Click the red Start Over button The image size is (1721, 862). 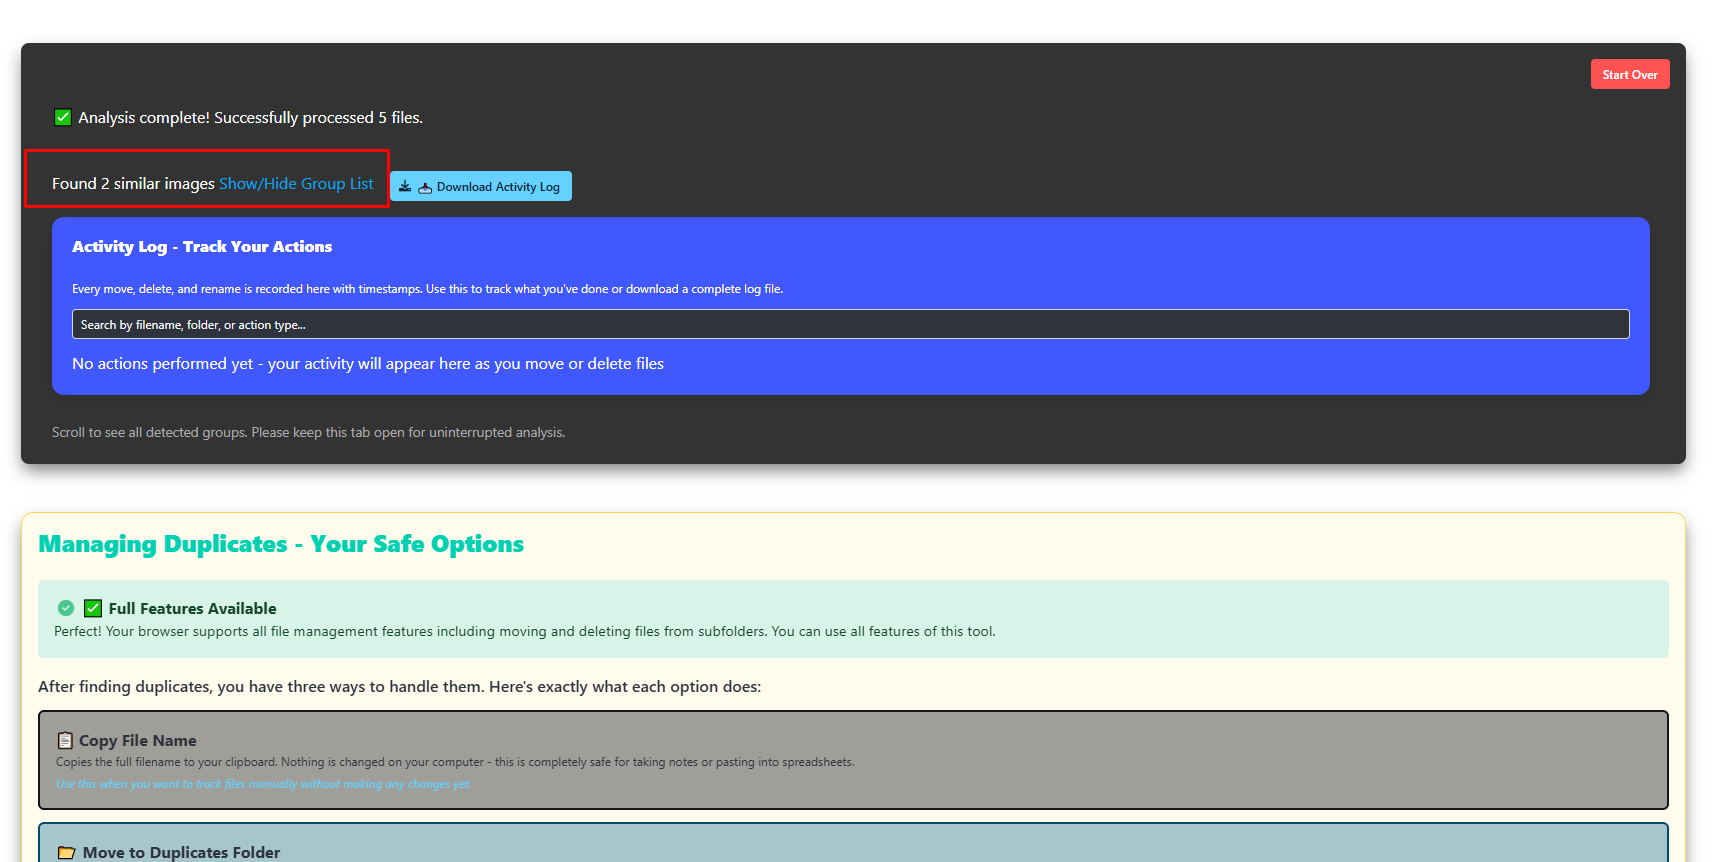pyautogui.click(x=1630, y=75)
